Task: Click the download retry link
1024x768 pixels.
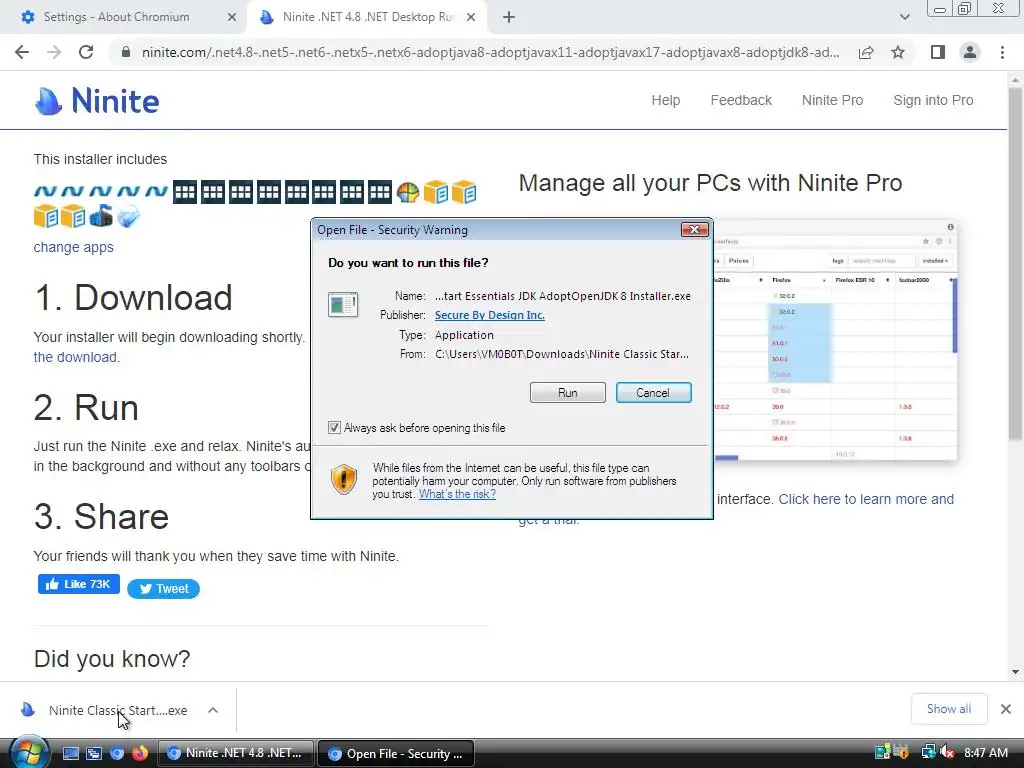Action: tap(76, 357)
